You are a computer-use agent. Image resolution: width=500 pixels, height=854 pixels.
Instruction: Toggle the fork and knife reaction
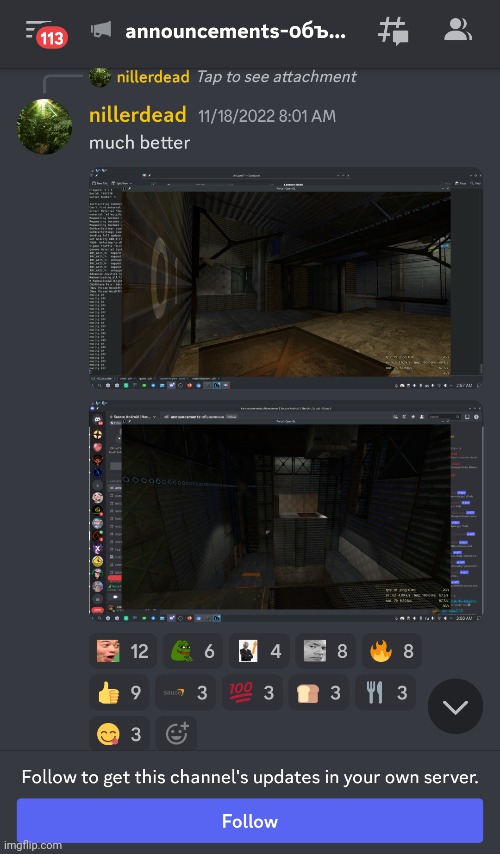(x=385, y=692)
